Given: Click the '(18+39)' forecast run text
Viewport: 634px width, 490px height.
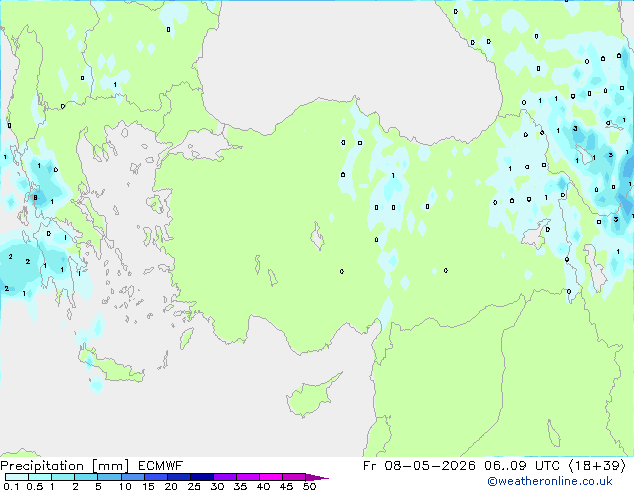Looking at the screenshot, I should tap(598, 466).
